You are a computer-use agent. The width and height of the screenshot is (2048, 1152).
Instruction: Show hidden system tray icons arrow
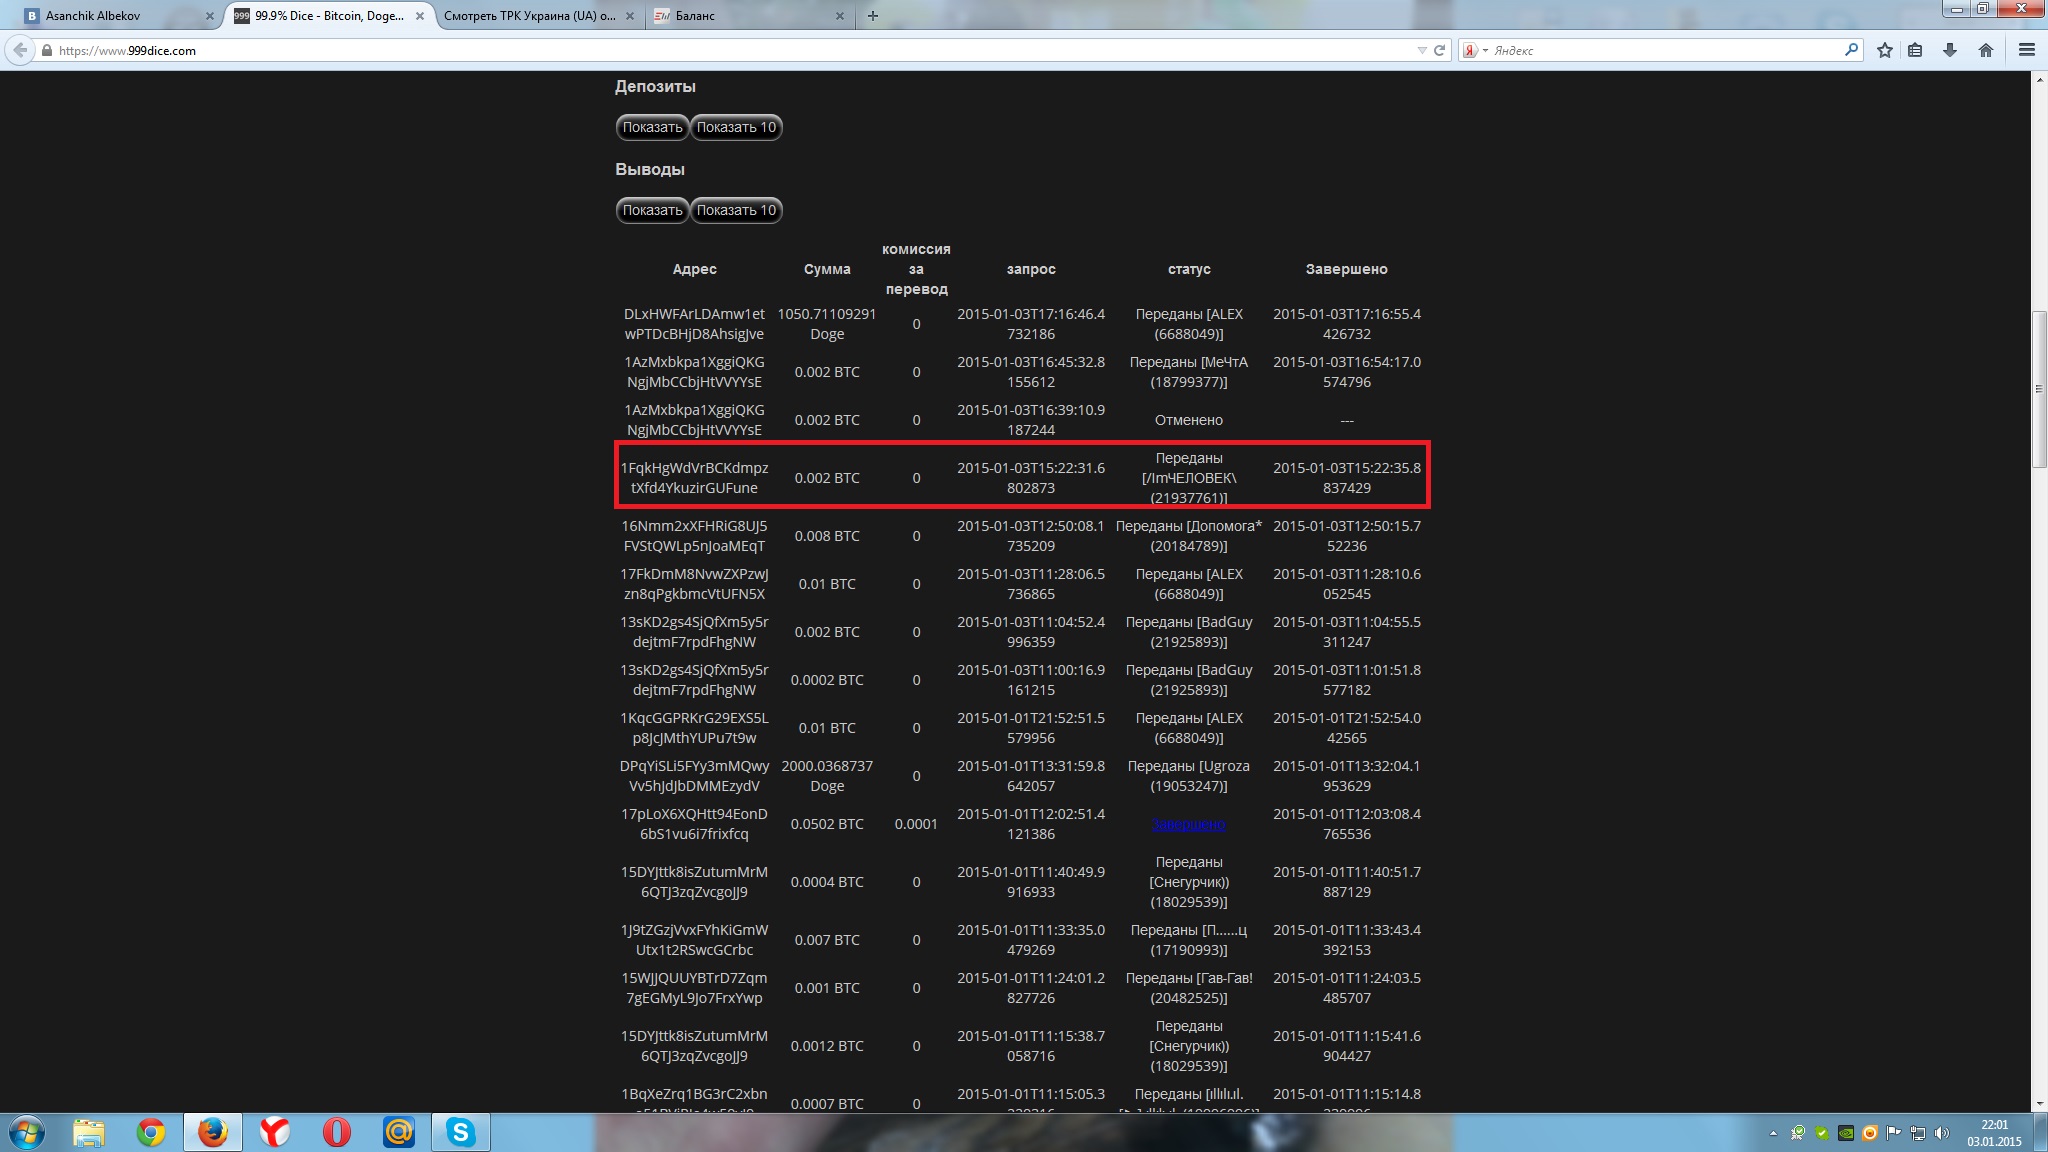tap(1773, 1133)
